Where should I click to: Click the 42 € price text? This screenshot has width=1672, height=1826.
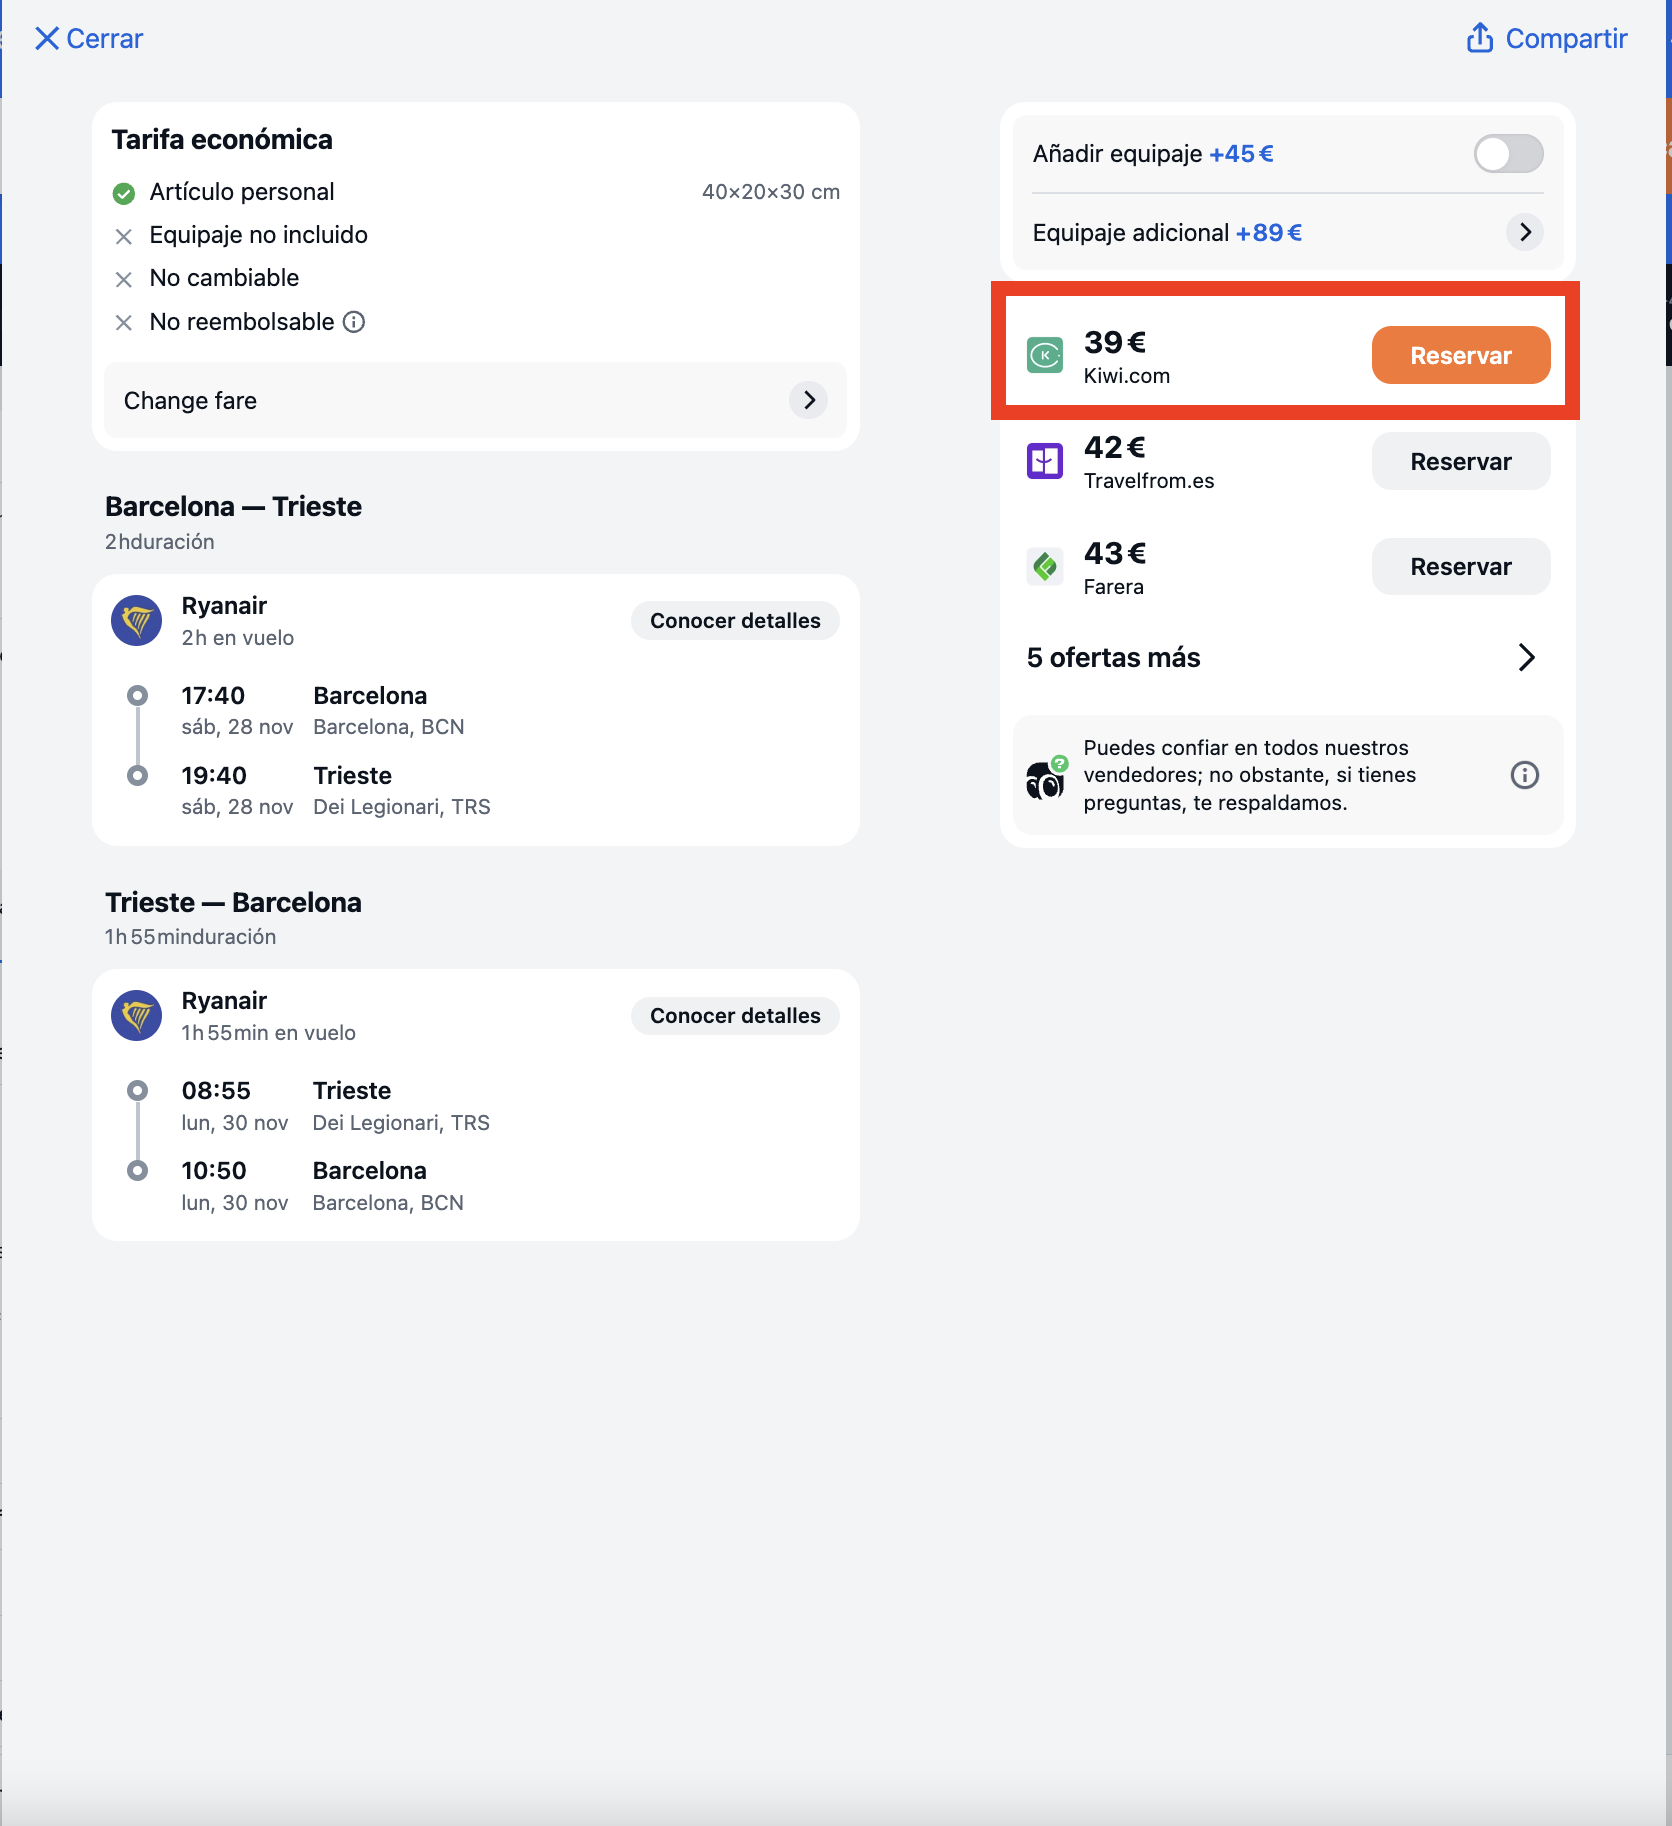coord(1115,447)
